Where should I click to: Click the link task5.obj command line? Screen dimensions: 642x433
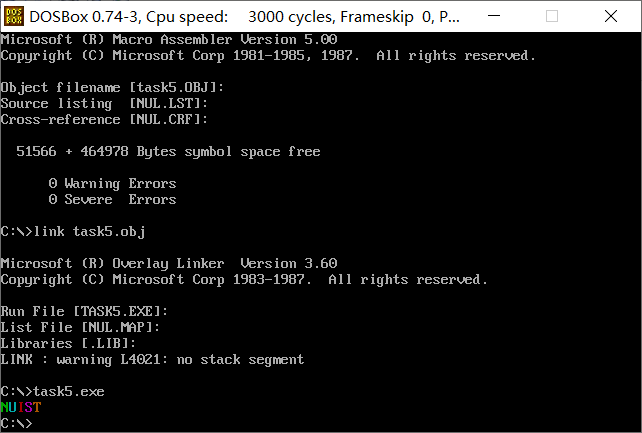(73, 232)
